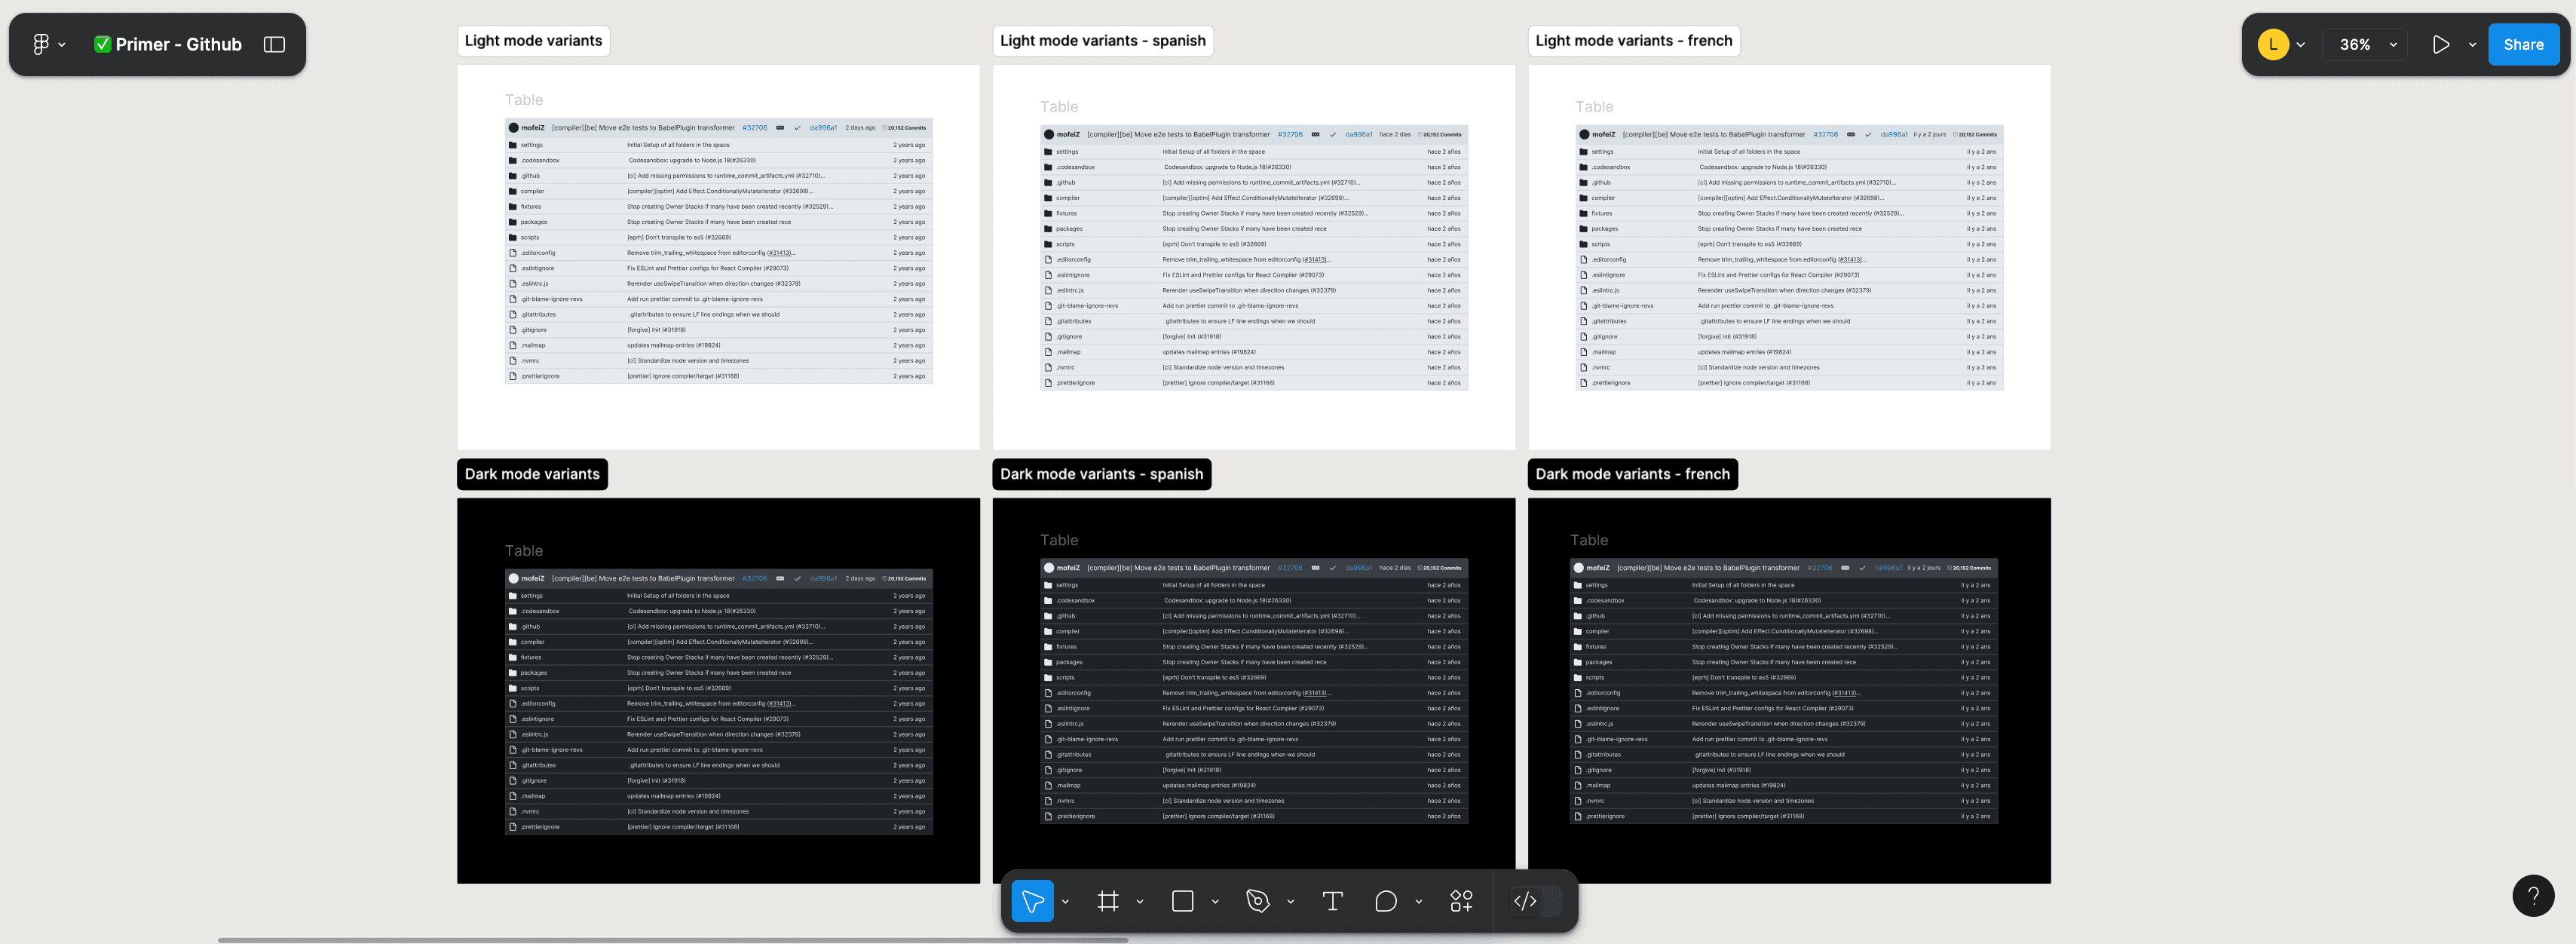
Task: Click the Table heading in Light mode variants frame
Action: (x=524, y=100)
